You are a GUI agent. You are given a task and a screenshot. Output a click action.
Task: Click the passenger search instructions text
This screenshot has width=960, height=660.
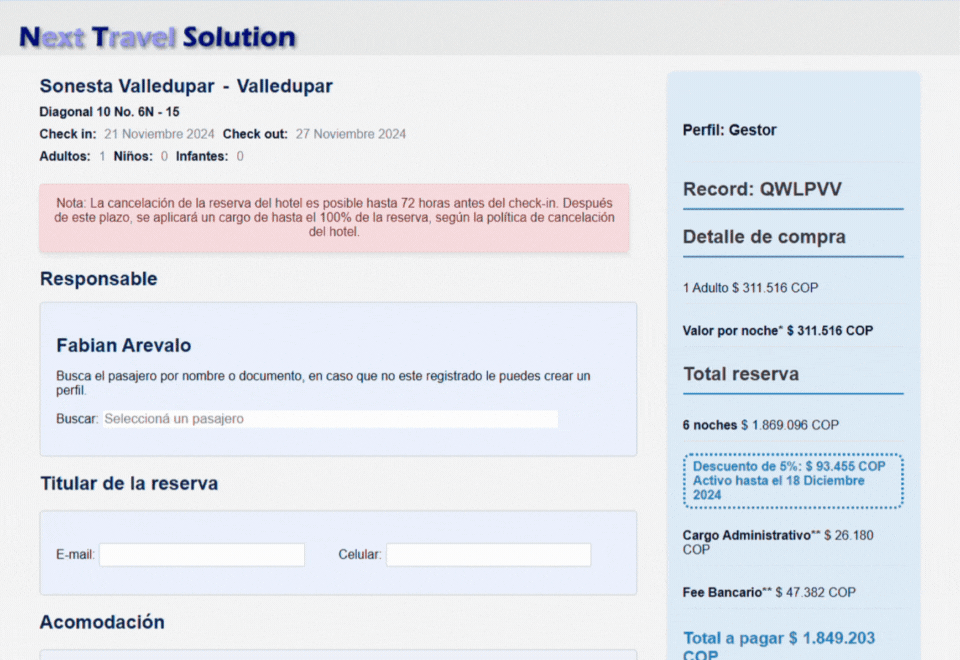pos(323,383)
